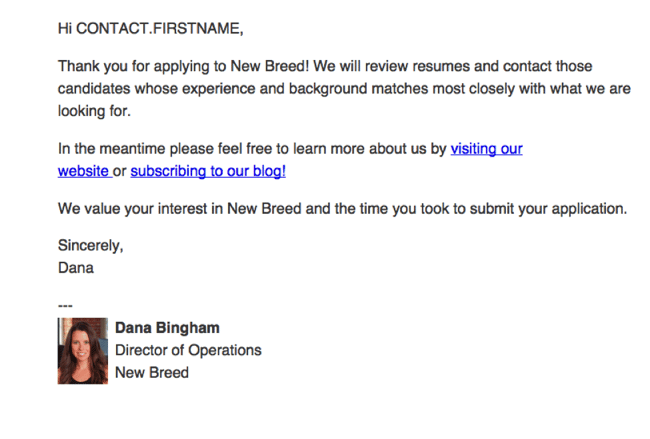Click Dana Bingham's profile photo

83,351
